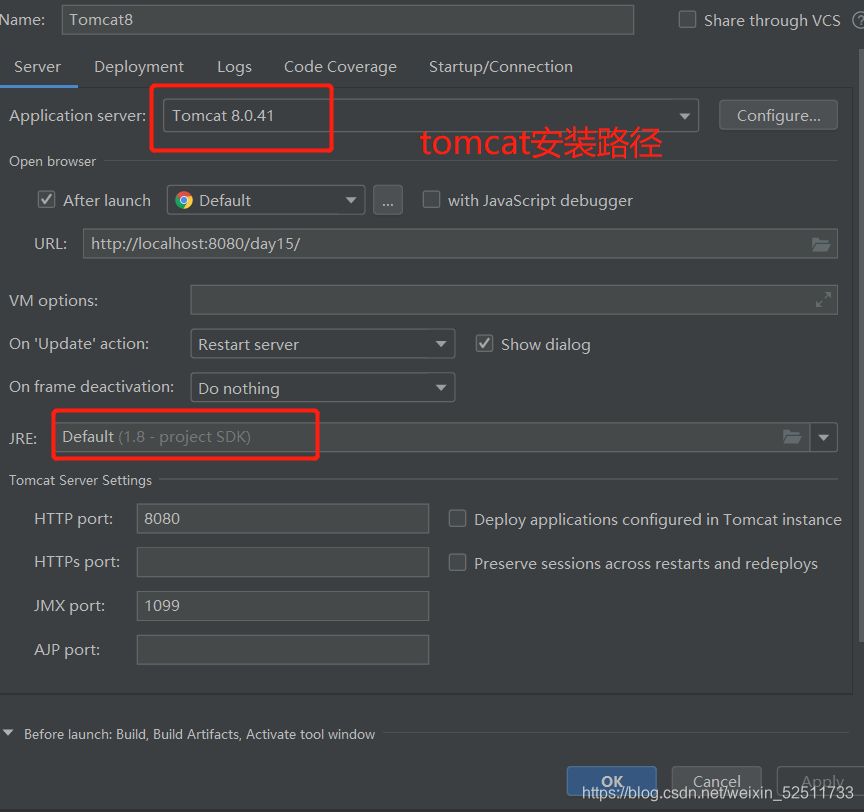This screenshot has height=812, width=864.
Task: Click the JMX port field 1099
Action: 283,606
